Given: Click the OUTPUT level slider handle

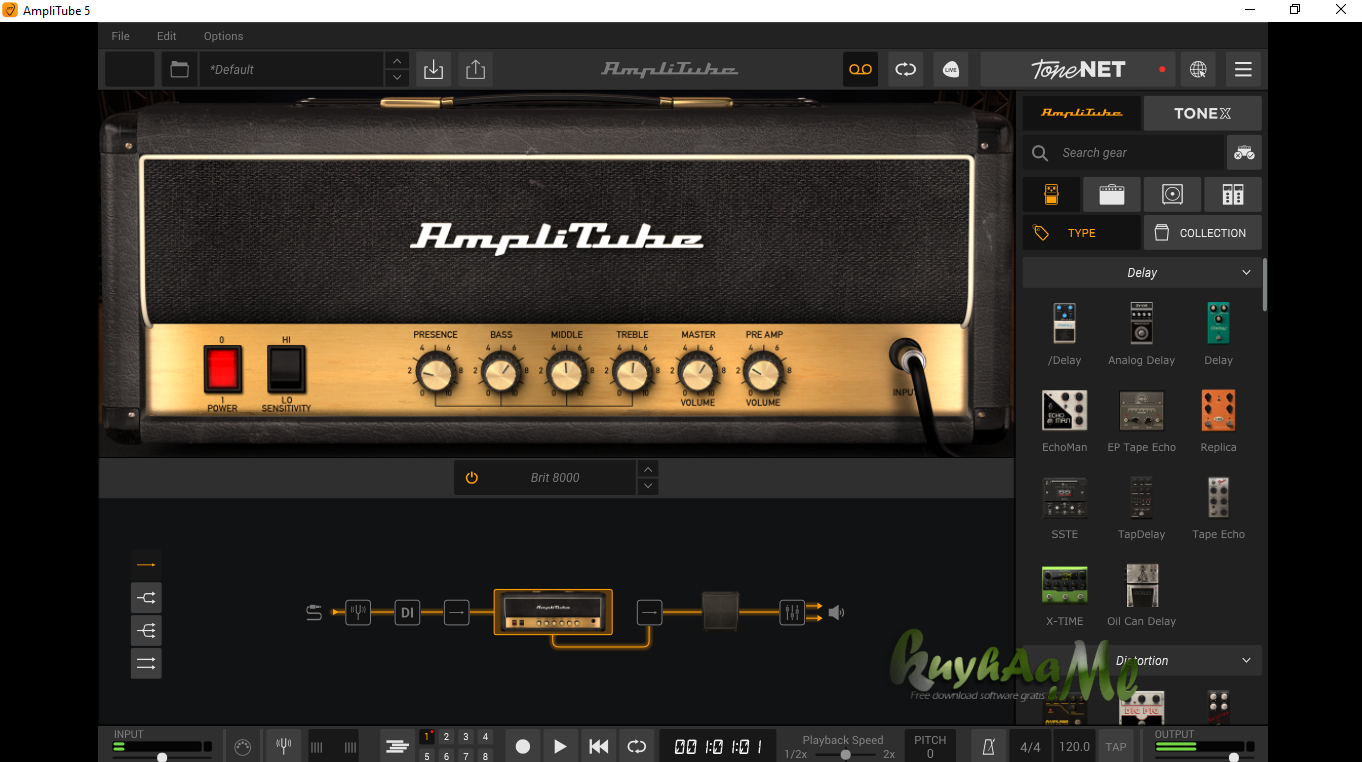Looking at the screenshot, I should tap(1232, 758).
